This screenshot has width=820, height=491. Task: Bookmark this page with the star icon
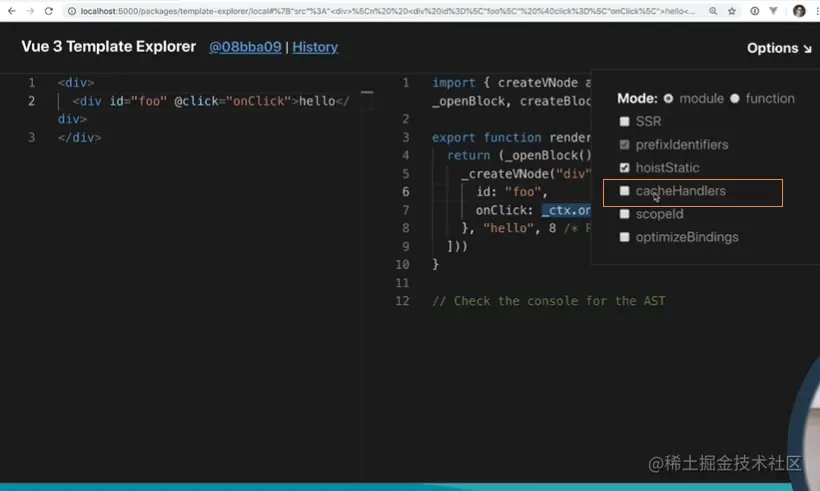click(x=732, y=11)
